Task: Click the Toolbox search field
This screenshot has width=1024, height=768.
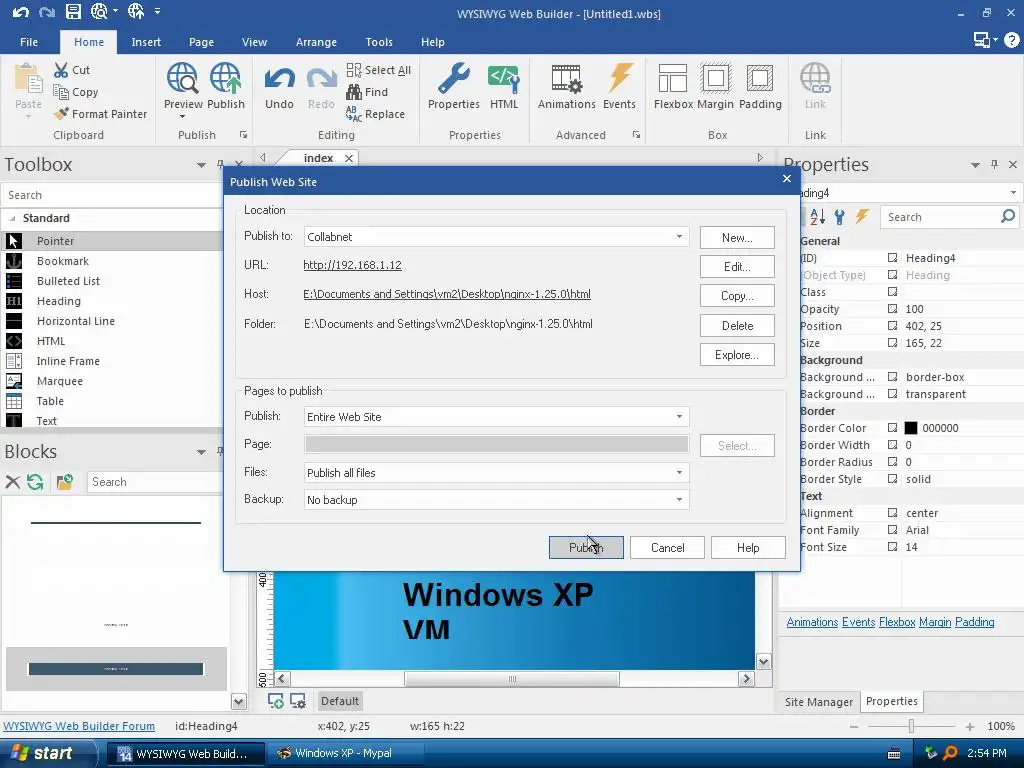Action: coord(112,195)
